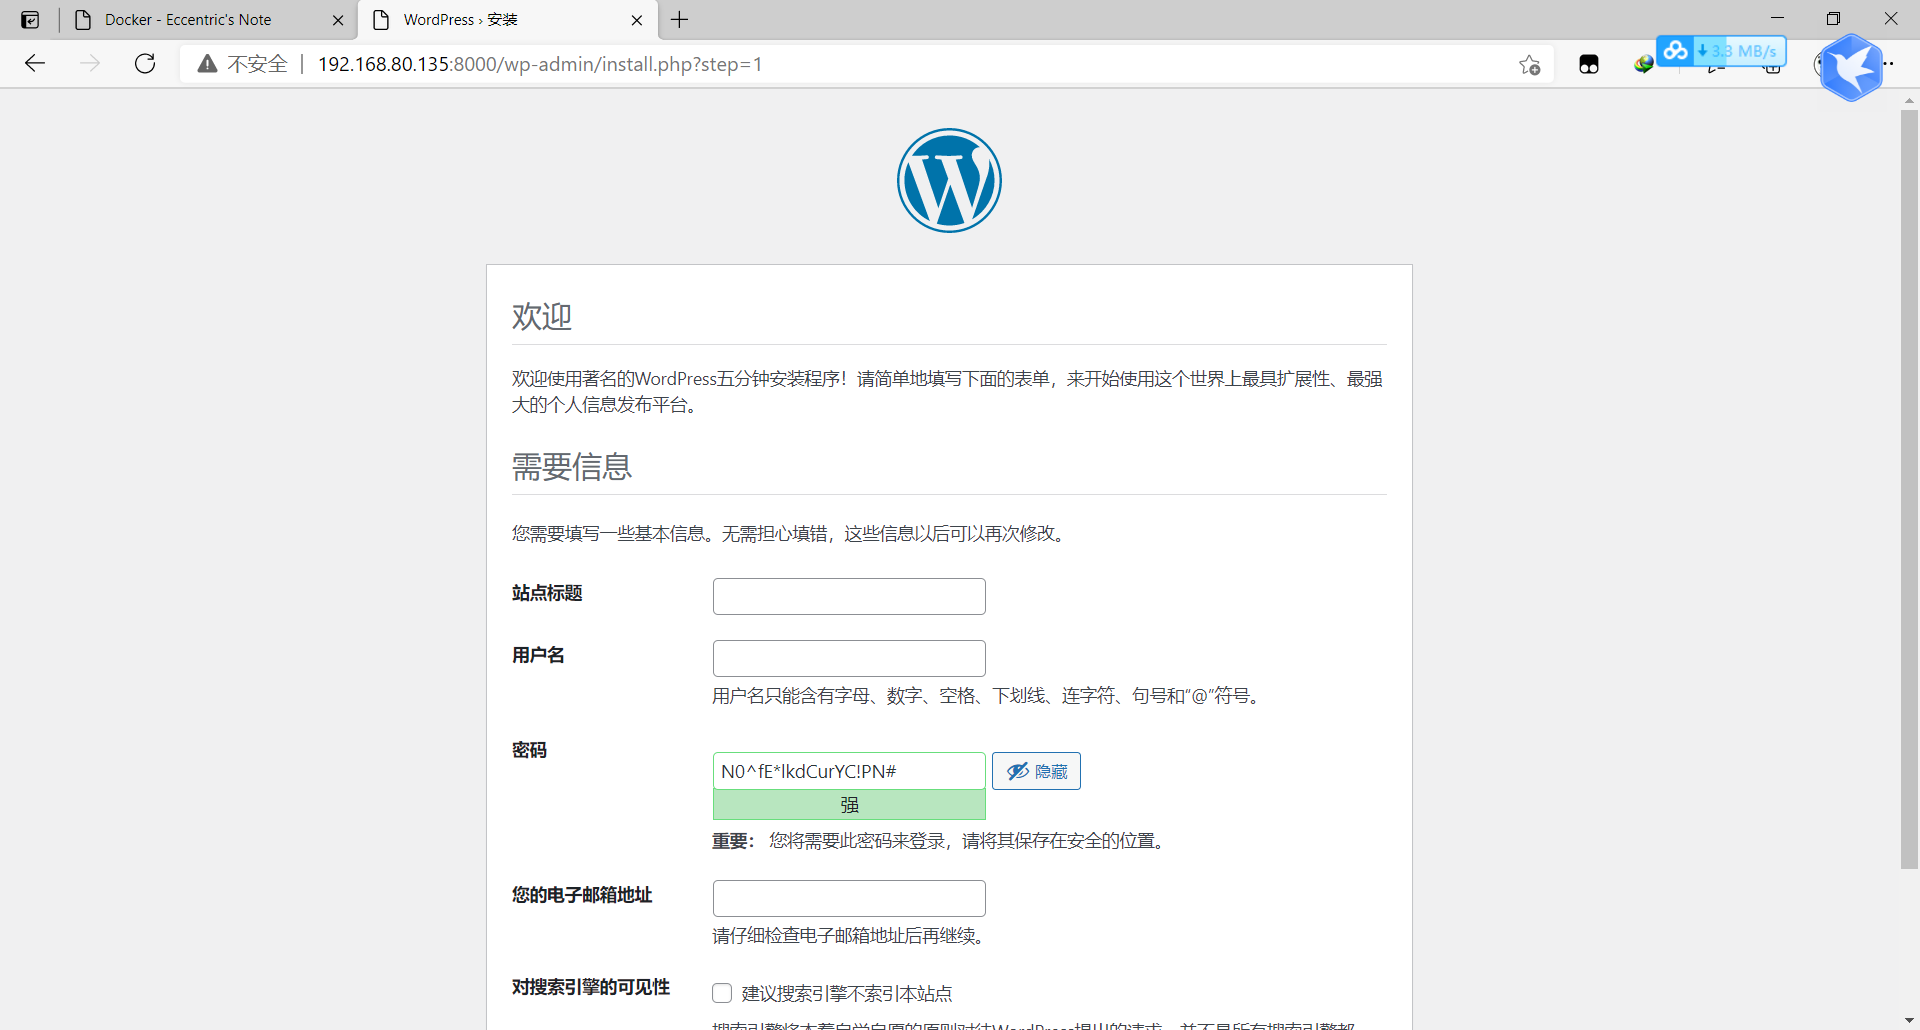The image size is (1920, 1030).
Task: Open a new browser tab
Action: [680, 20]
